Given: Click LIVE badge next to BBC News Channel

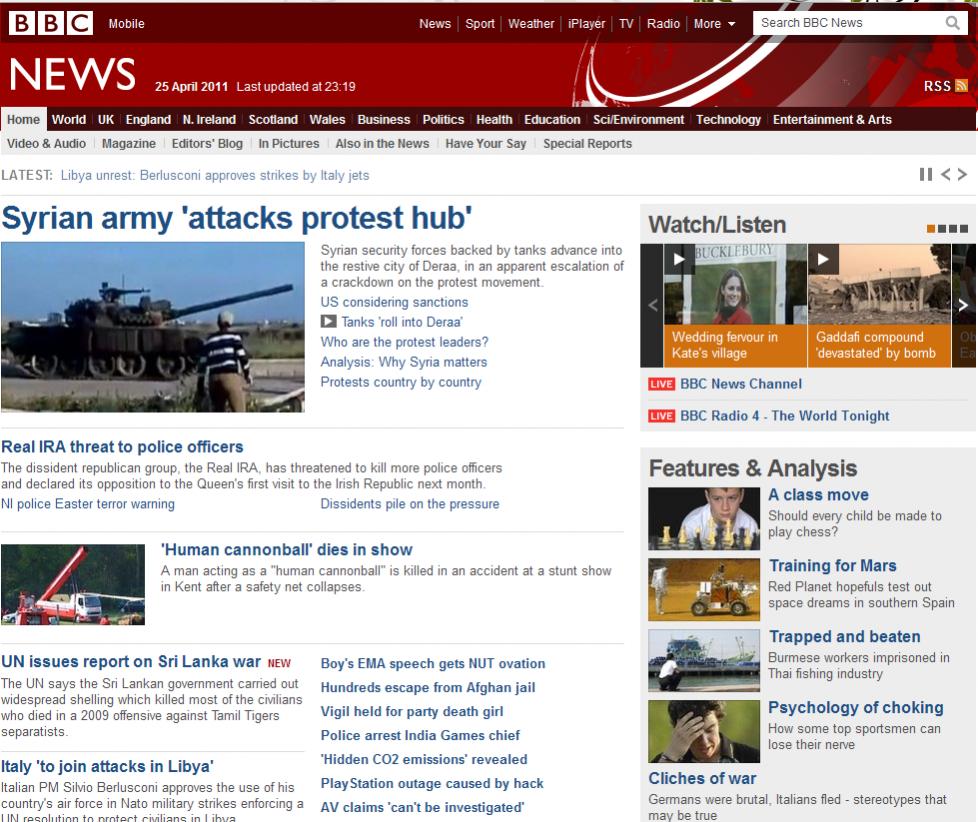Looking at the screenshot, I should (x=661, y=384).
